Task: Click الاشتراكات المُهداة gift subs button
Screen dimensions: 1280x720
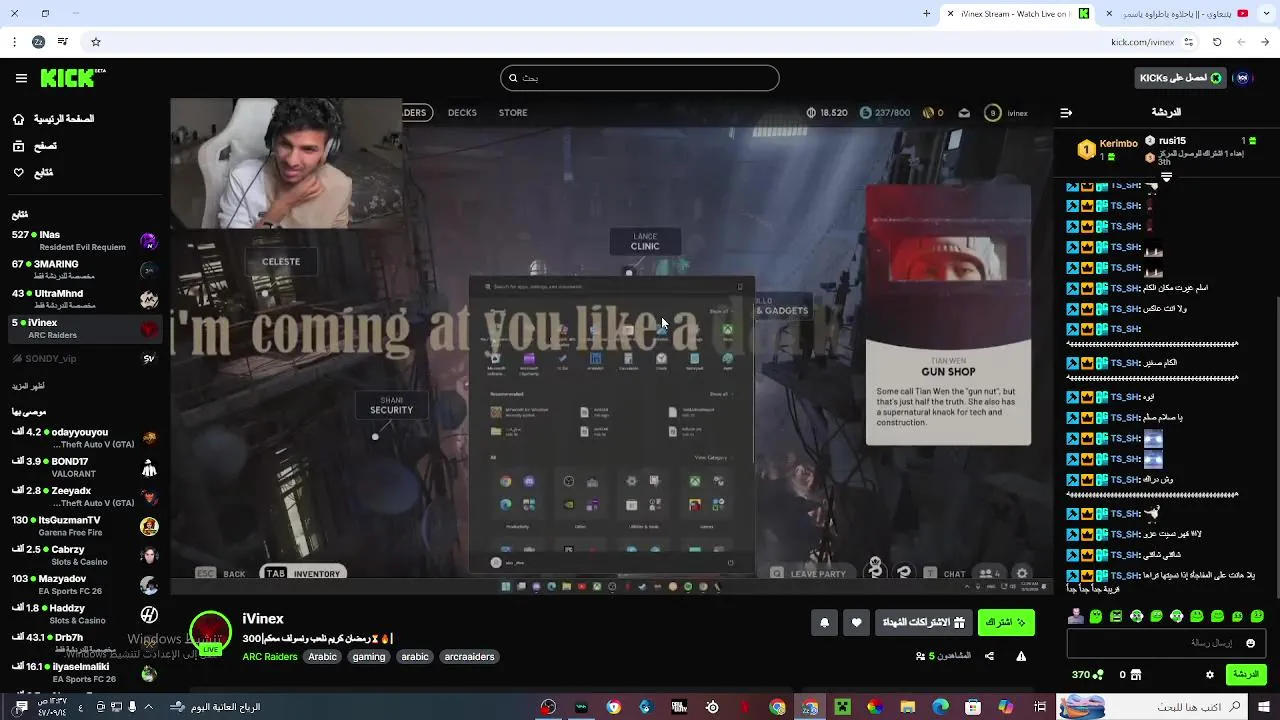Action: tap(923, 623)
